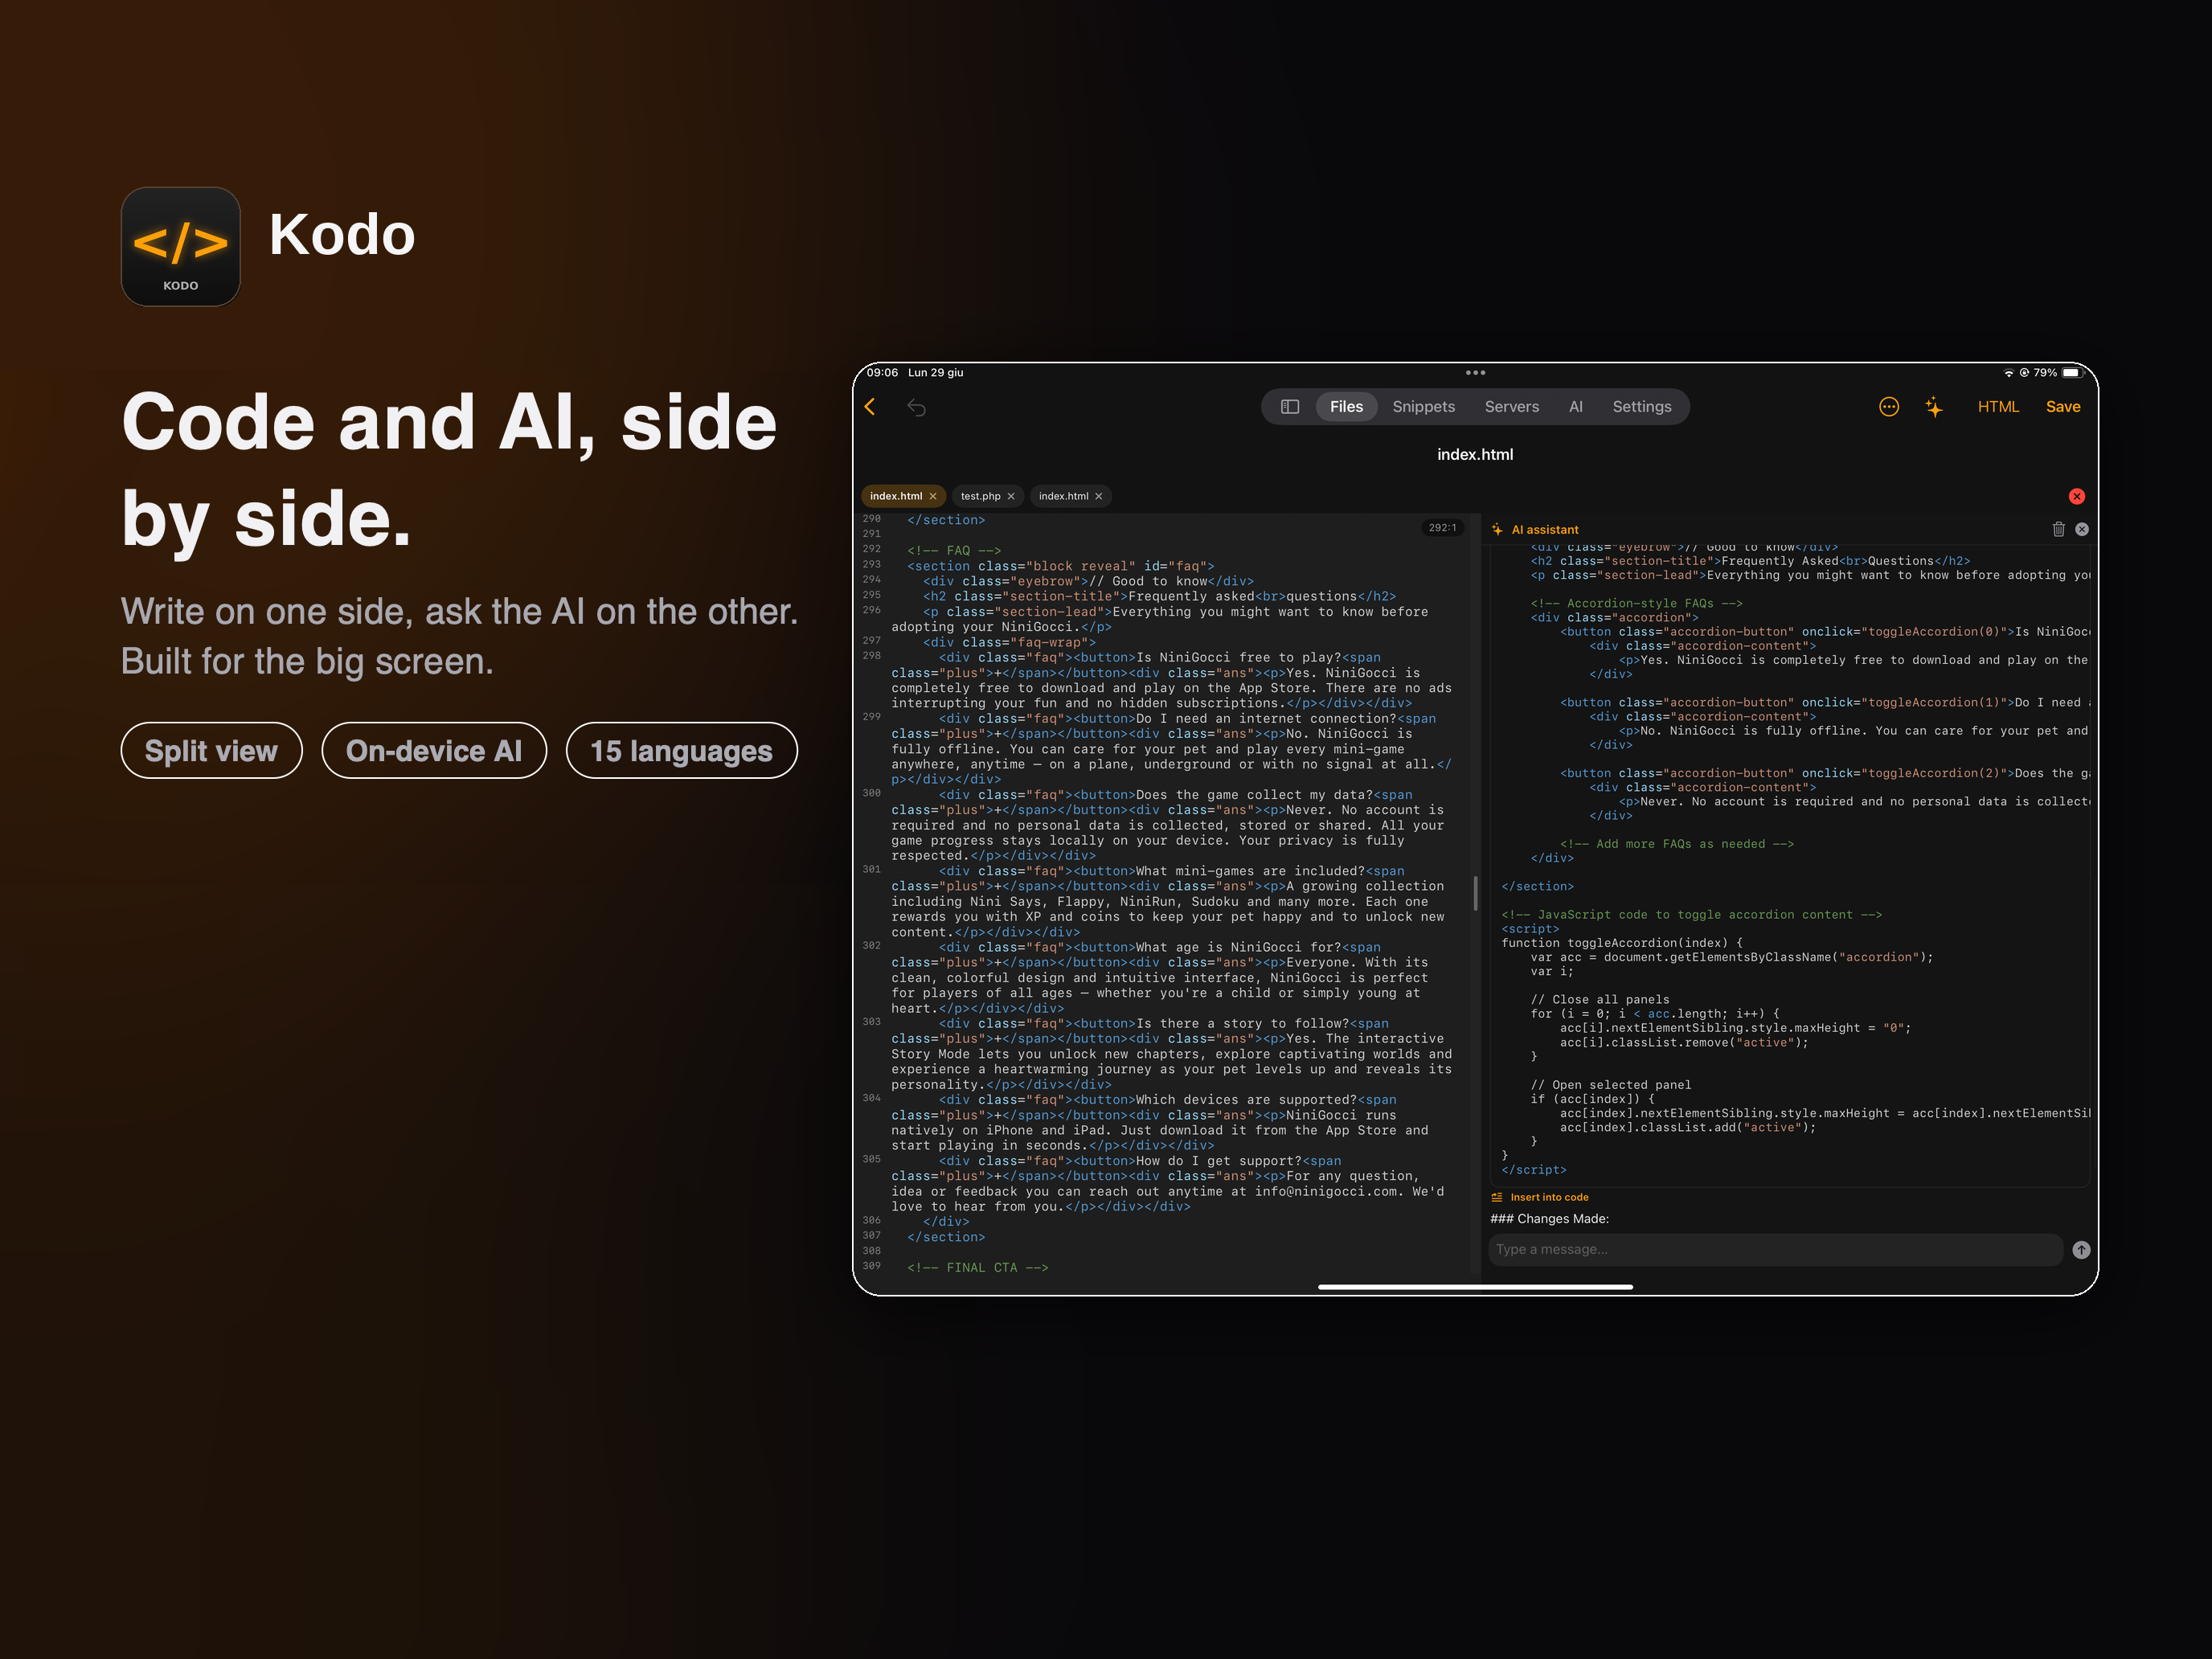Tap the Wi-Fi status icon

(2008, 372)
